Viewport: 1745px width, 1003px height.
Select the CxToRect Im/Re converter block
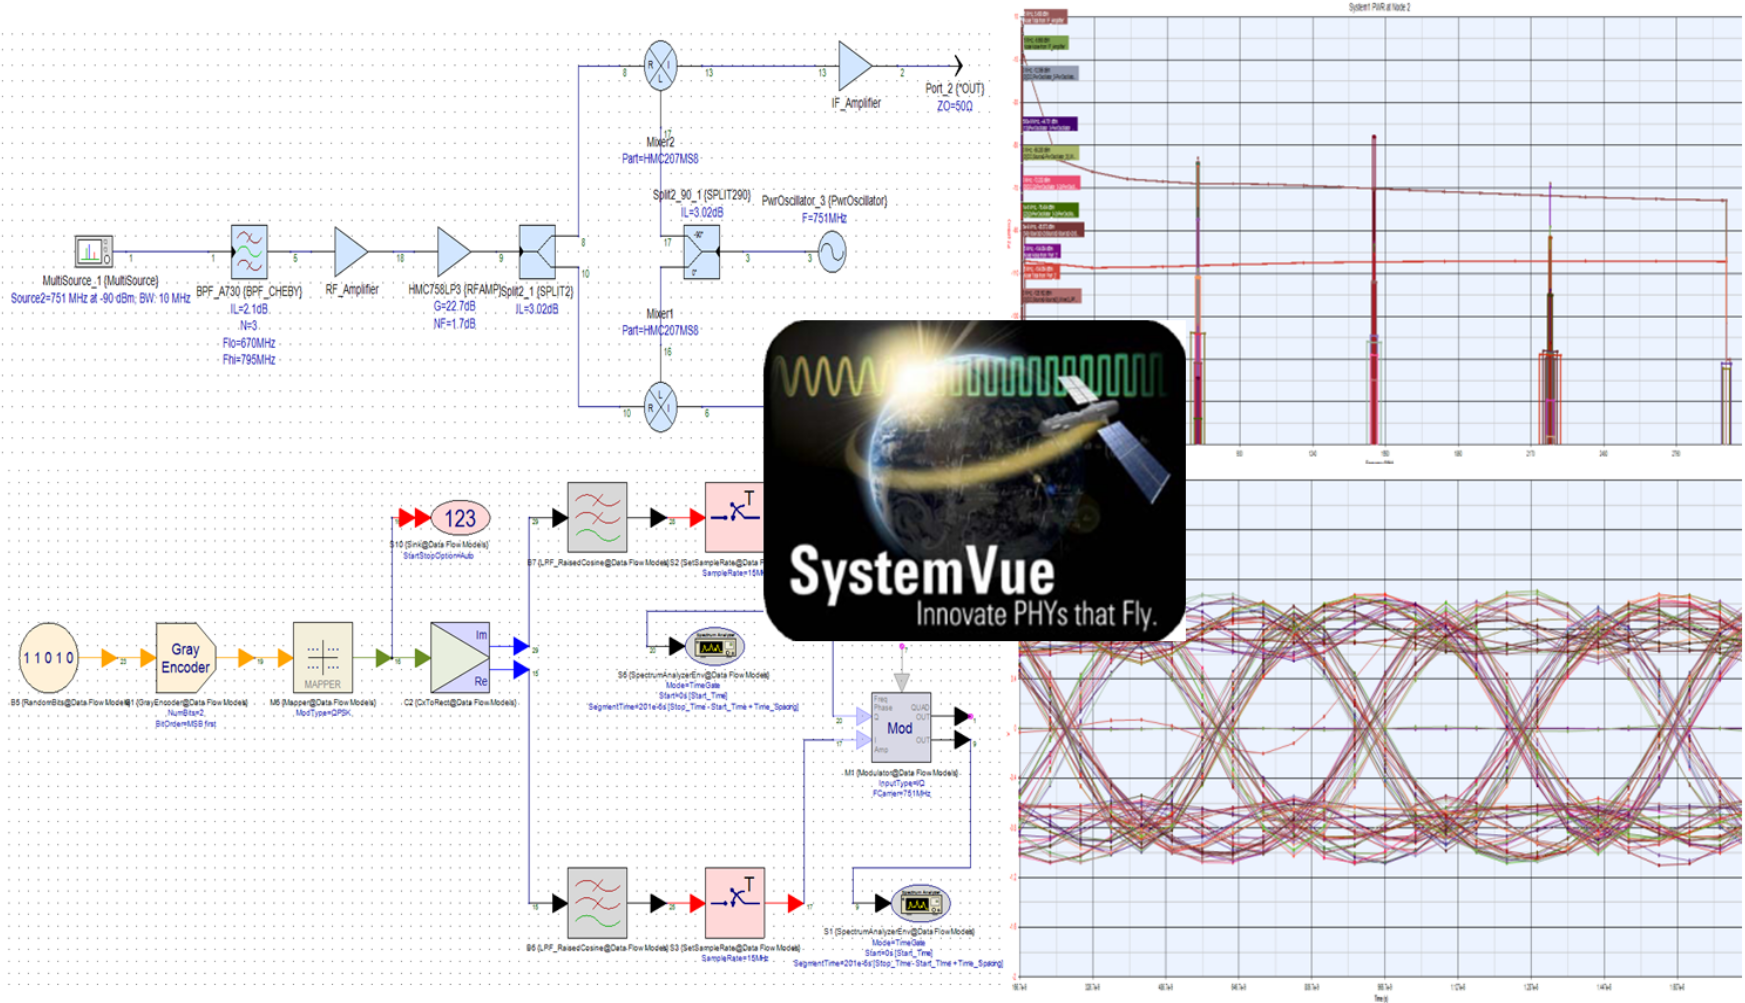point(460,657)
